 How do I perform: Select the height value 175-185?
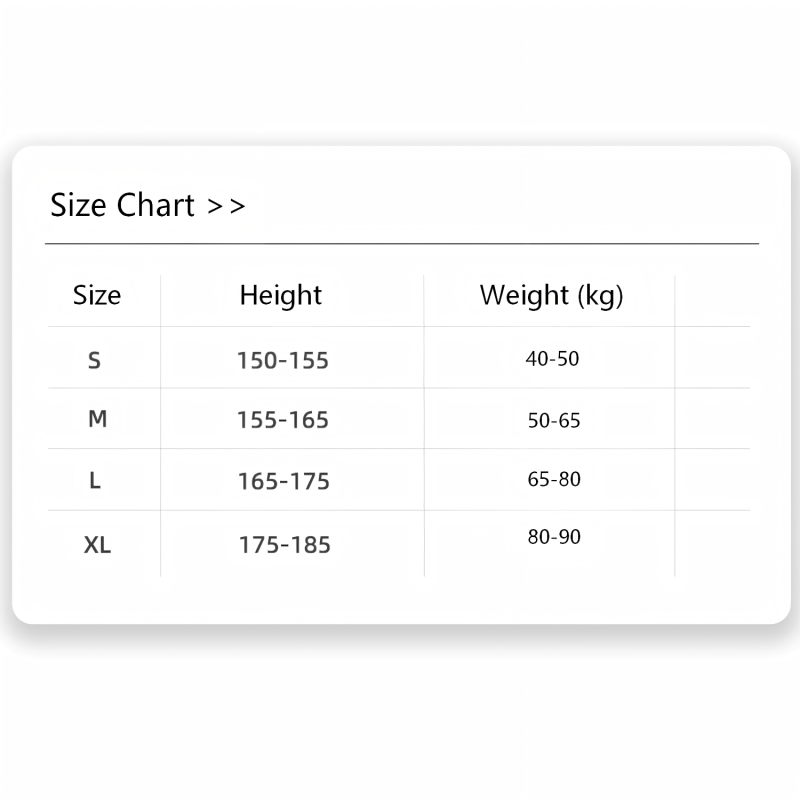(x=285, y=545)
